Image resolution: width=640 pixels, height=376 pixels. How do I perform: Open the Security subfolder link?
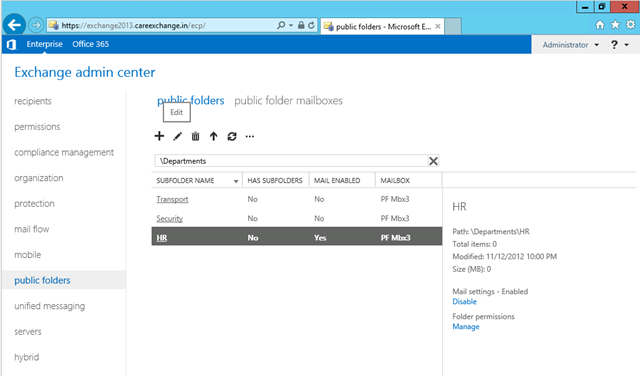click(169, 218)
